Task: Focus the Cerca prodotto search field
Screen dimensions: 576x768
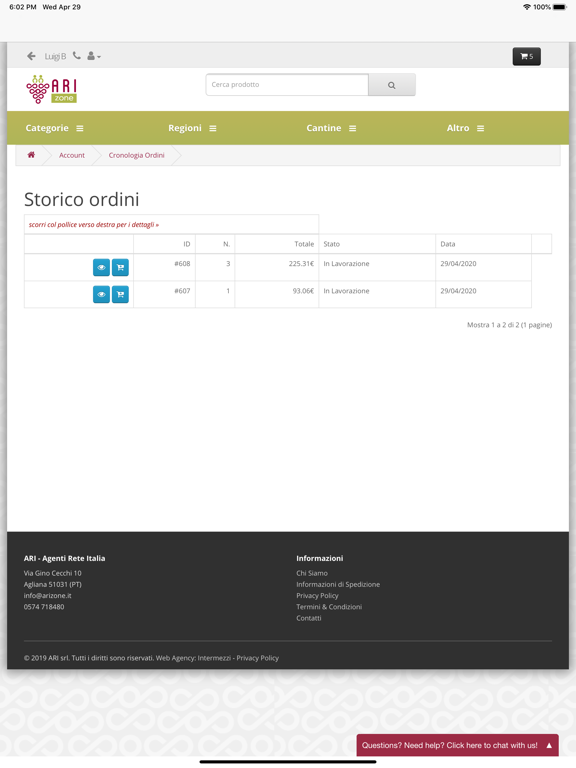Action: pos(287,85)
